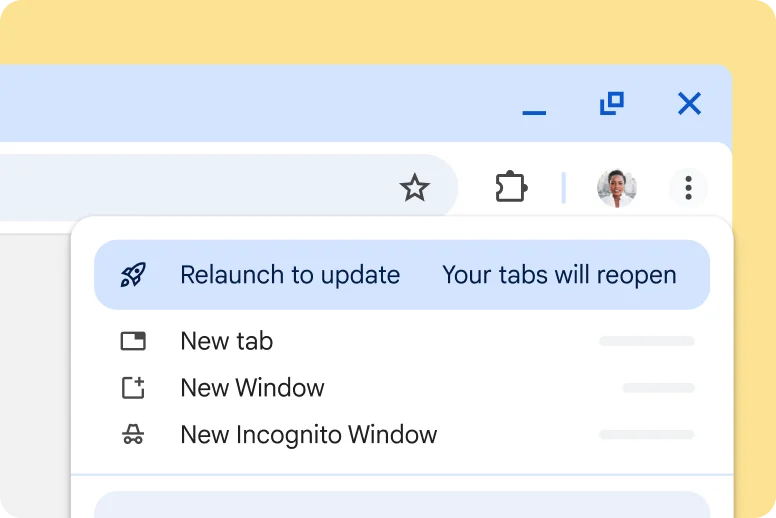Viewport: 776px width, 518px height.
Task: Choose the New tab menu entry
Action: pos(227,341)
